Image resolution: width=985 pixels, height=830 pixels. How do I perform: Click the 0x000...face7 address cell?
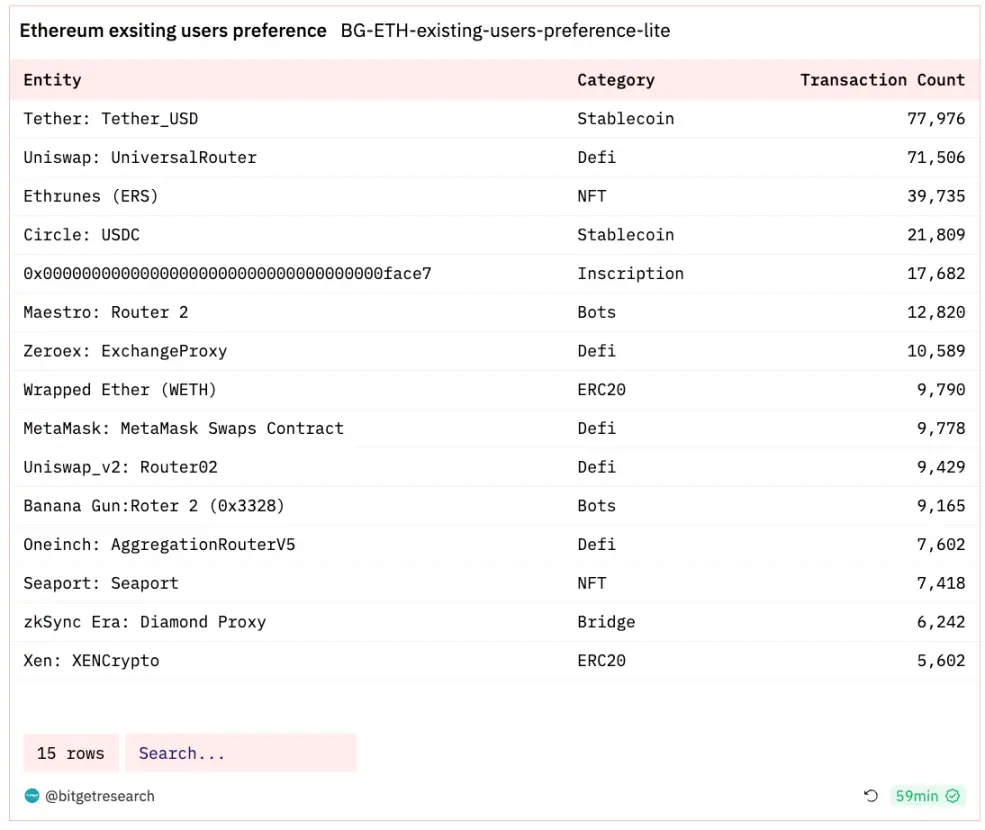[x=227, y=273]
